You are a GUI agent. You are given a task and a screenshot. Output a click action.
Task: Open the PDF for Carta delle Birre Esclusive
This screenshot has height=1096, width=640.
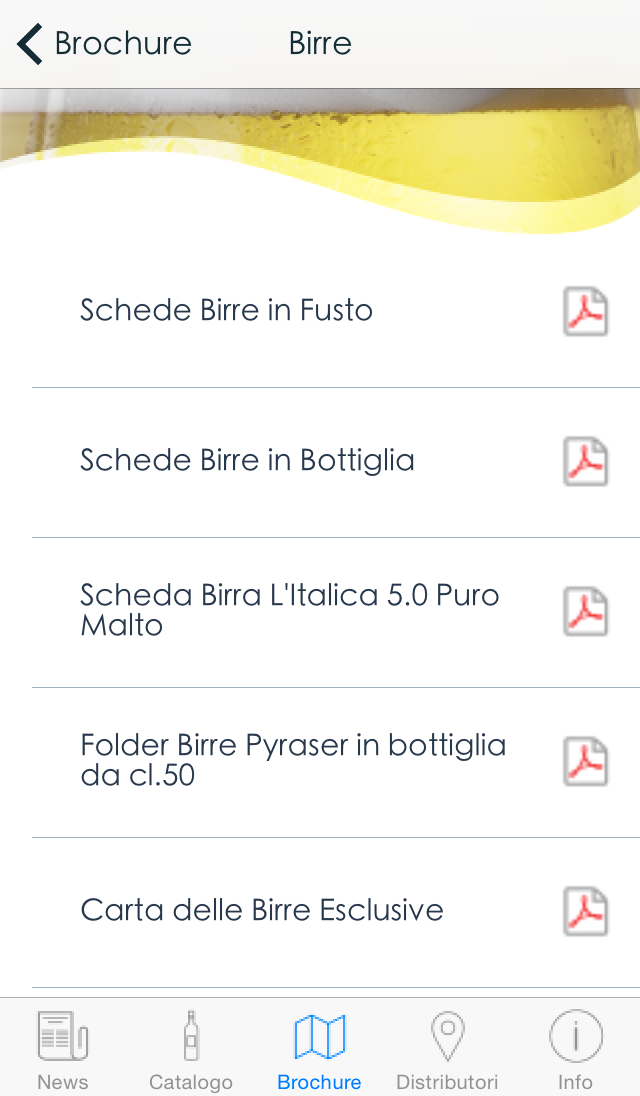[x=585, y=911]
